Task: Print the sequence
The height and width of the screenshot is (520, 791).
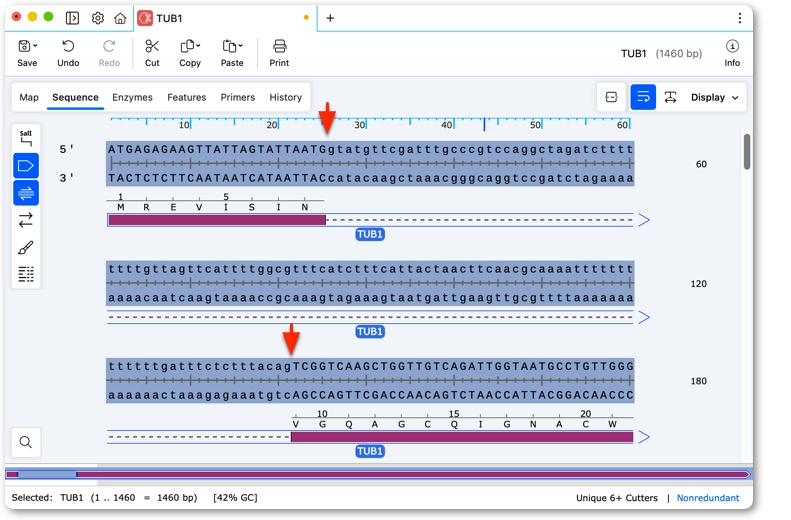Action: click(x=279, y=52)
